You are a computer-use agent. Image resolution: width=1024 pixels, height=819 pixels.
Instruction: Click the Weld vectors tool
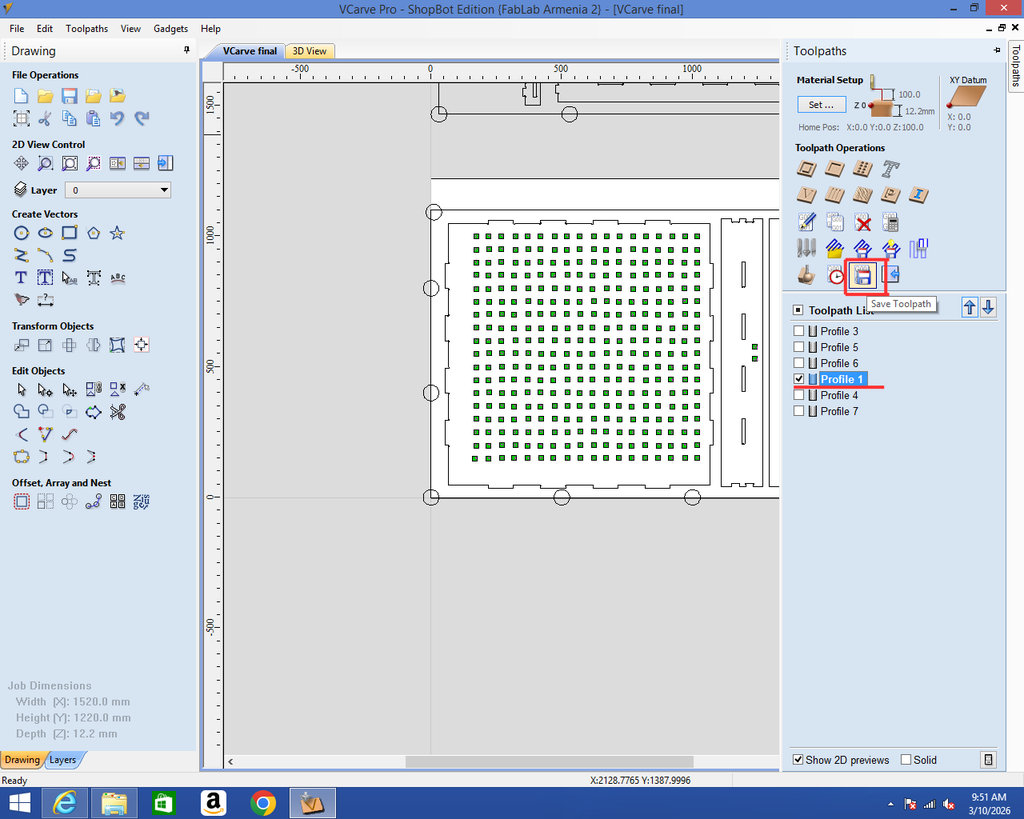pos(21,412)
